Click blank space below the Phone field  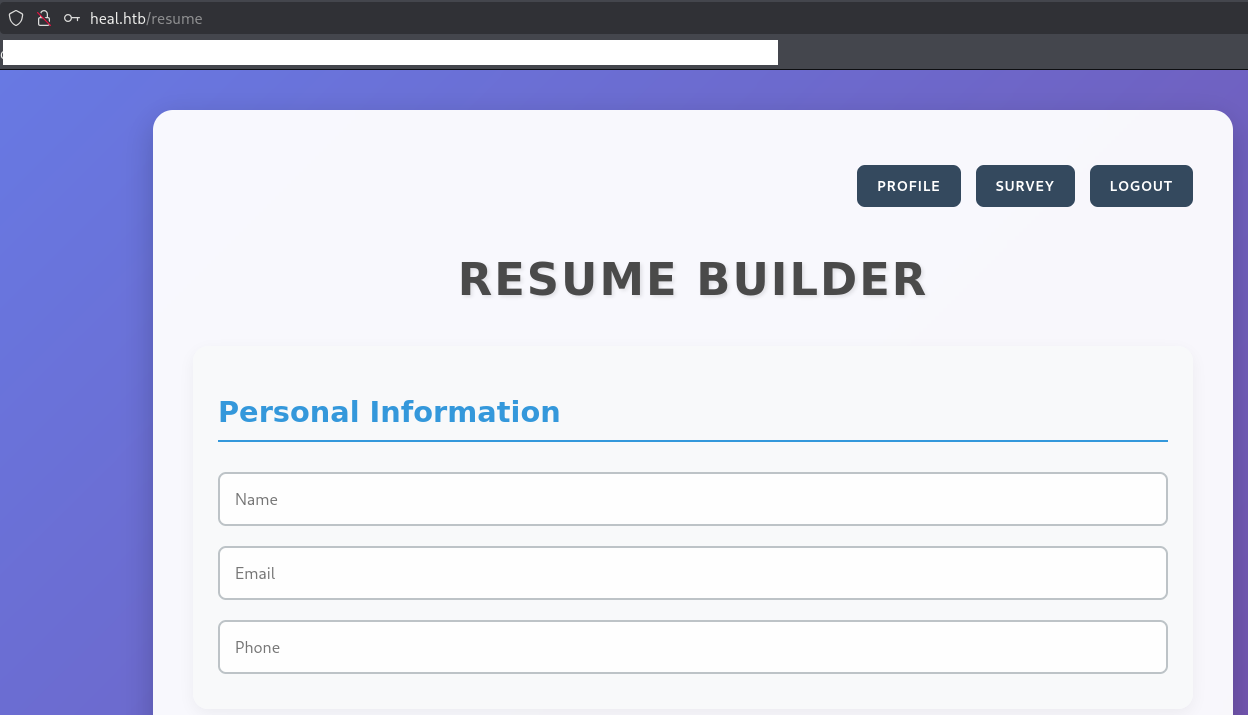pos(692,691)
